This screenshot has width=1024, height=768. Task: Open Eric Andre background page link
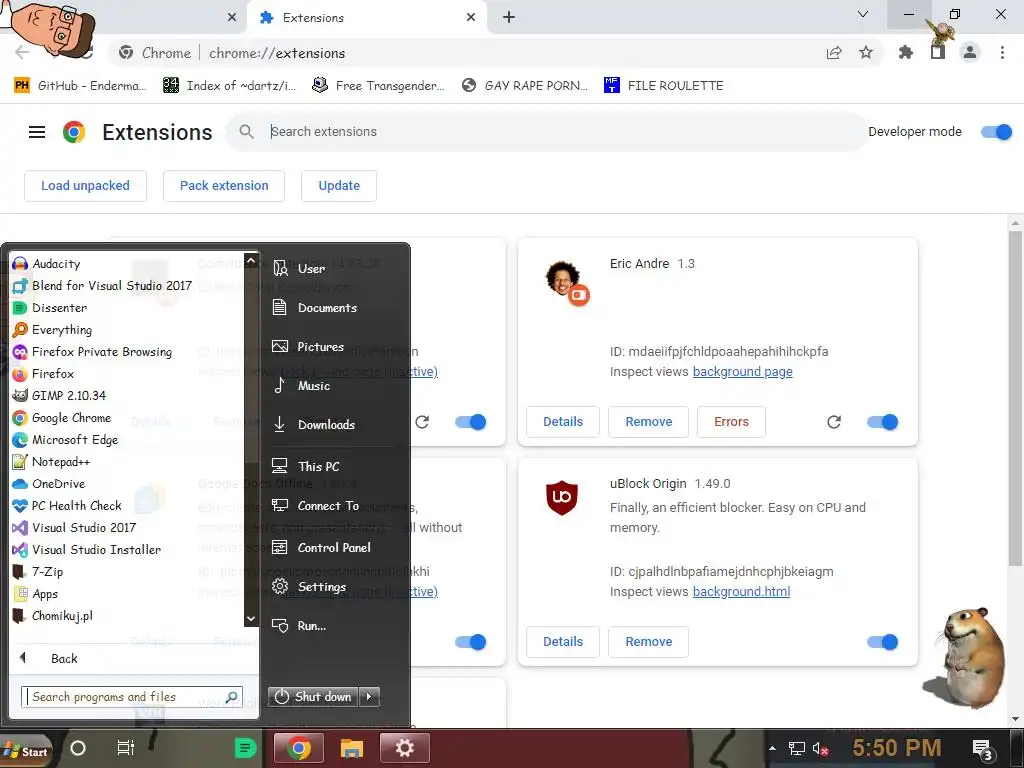743,372
